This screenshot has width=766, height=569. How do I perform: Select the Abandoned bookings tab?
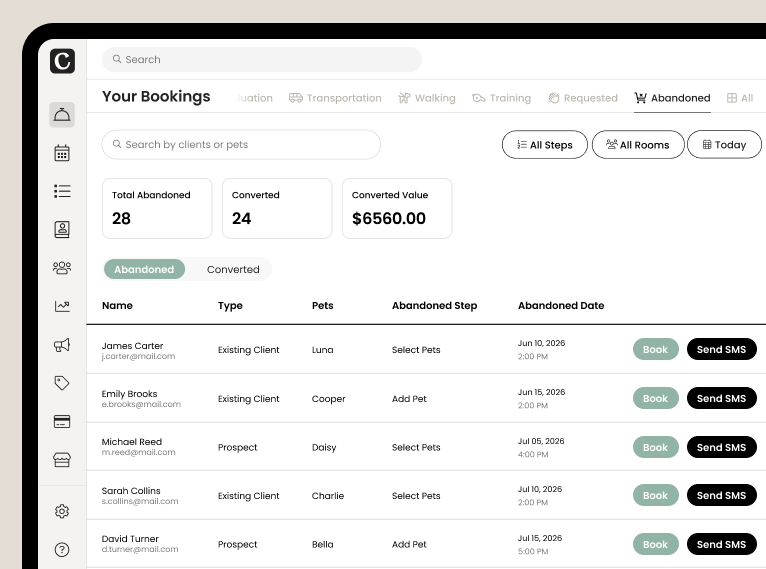click(672, 98)
